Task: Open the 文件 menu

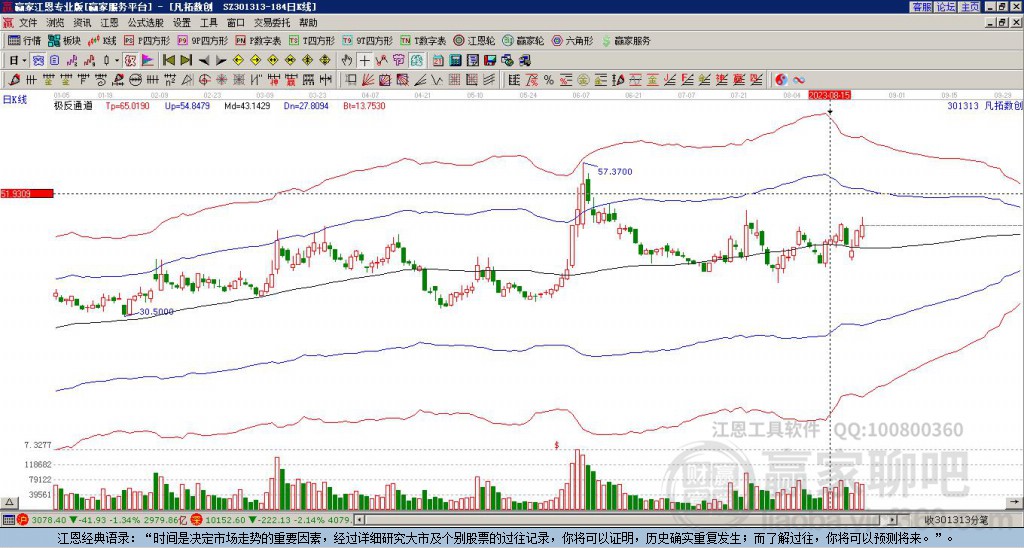Action: click(28, 23)
